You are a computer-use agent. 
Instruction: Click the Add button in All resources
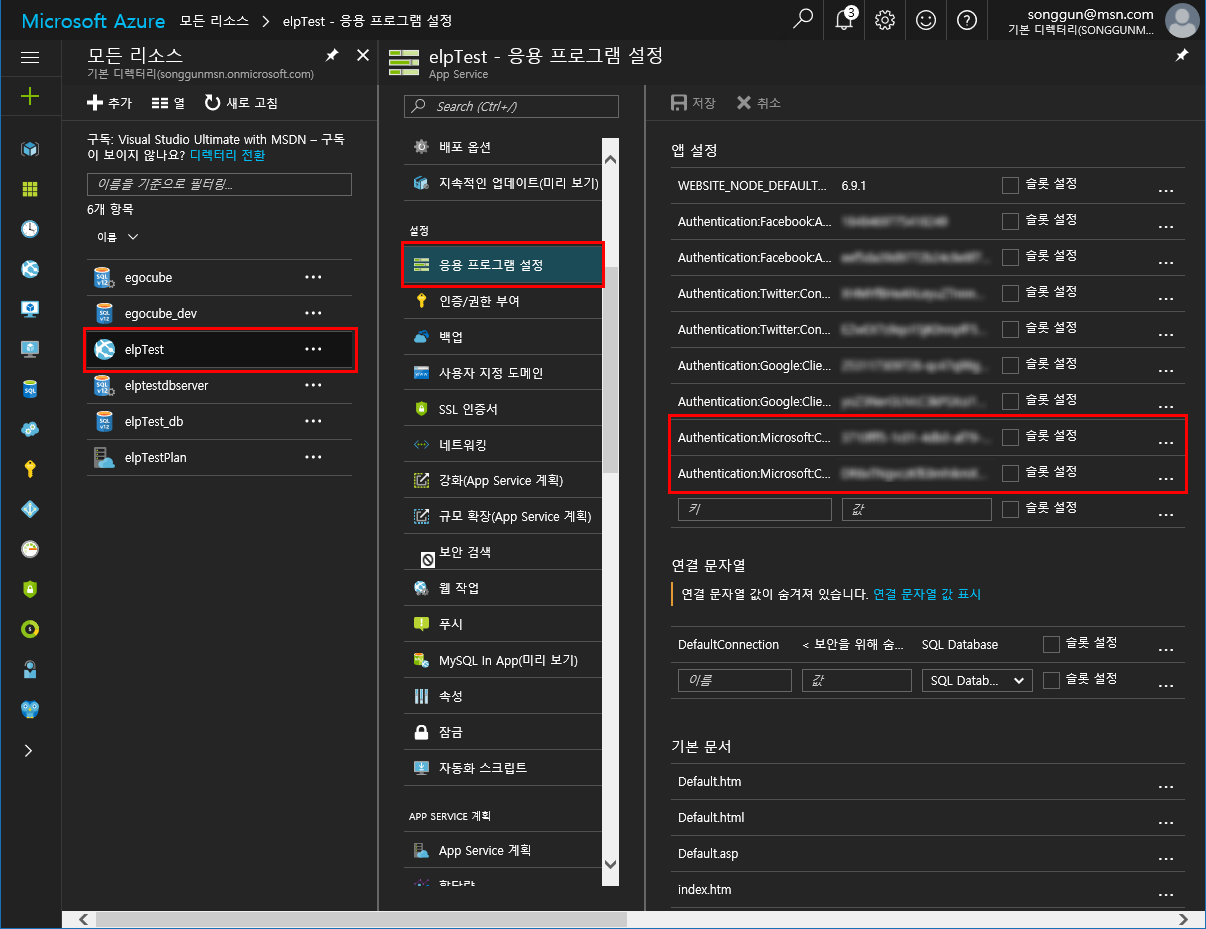(x=109, y=103)
